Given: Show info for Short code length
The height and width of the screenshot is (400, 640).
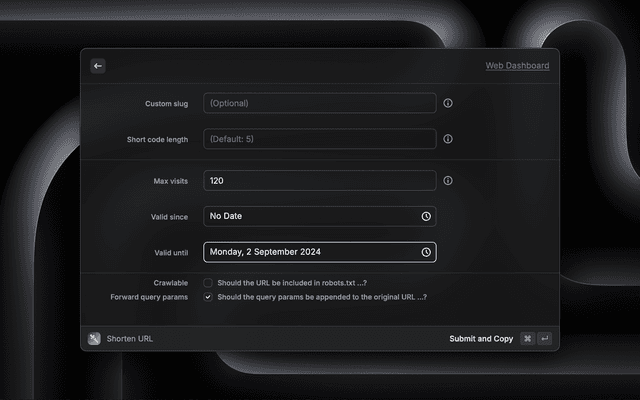Looking at the screenshot, I should [448, 139].
